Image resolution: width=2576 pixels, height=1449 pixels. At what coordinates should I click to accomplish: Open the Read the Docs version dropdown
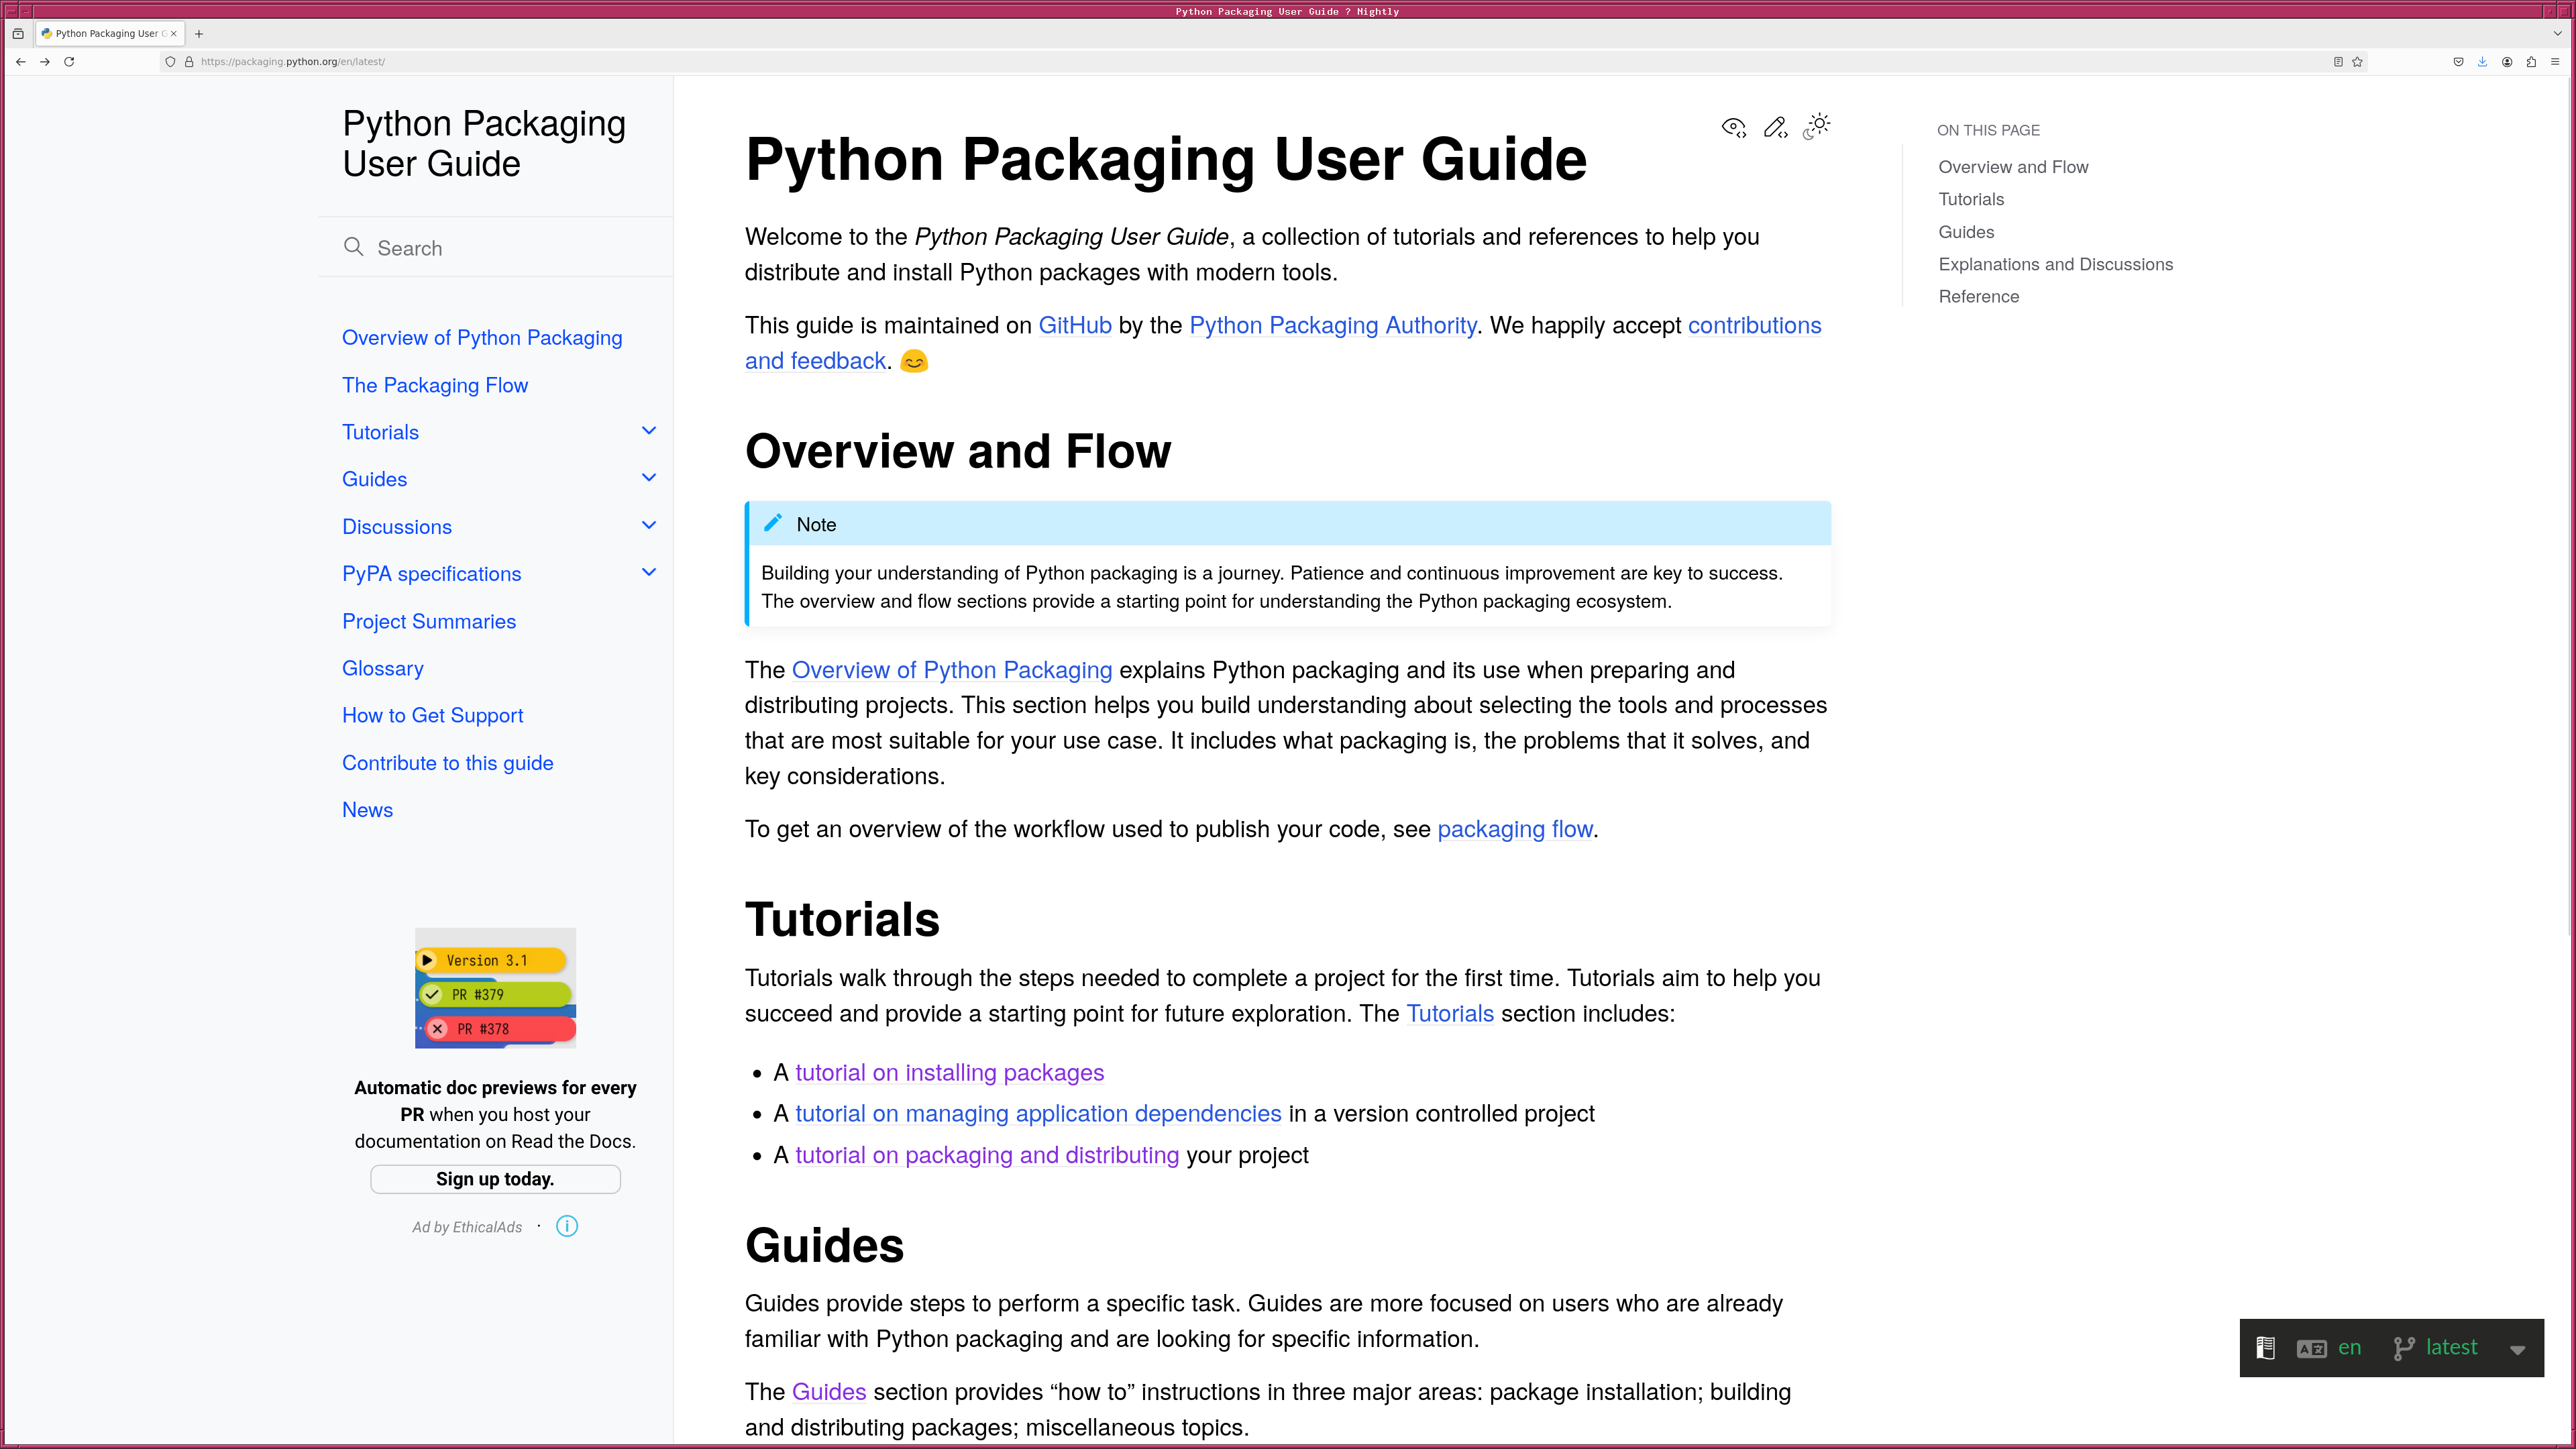2517,1349
